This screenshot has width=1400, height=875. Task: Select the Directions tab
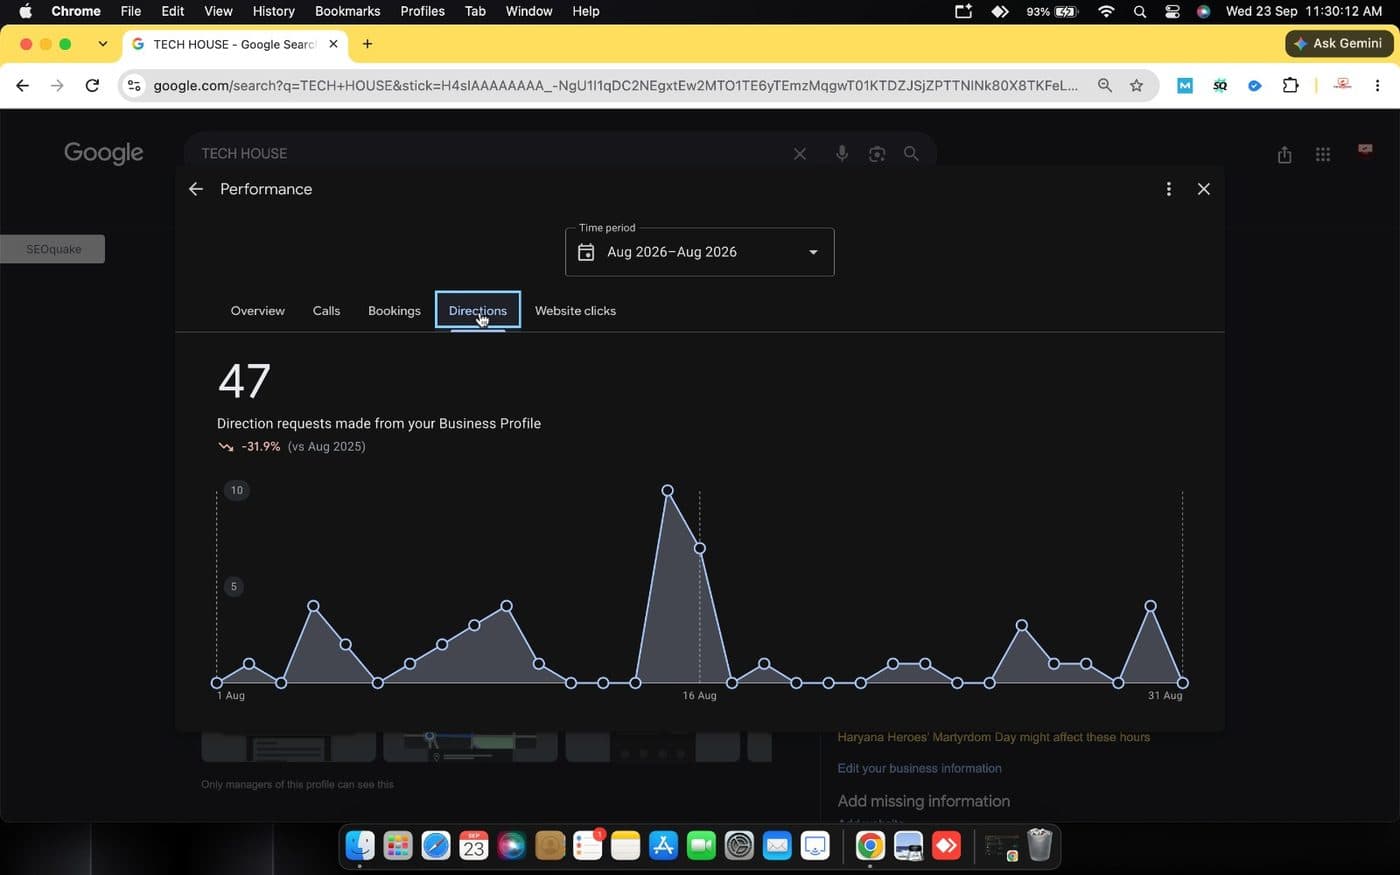tap(478, 310)
